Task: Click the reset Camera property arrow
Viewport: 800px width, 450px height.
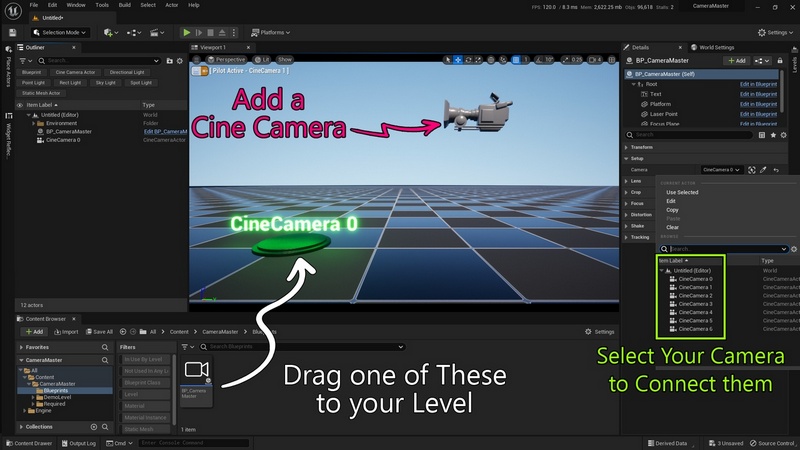Action: (x=777, y=170)
